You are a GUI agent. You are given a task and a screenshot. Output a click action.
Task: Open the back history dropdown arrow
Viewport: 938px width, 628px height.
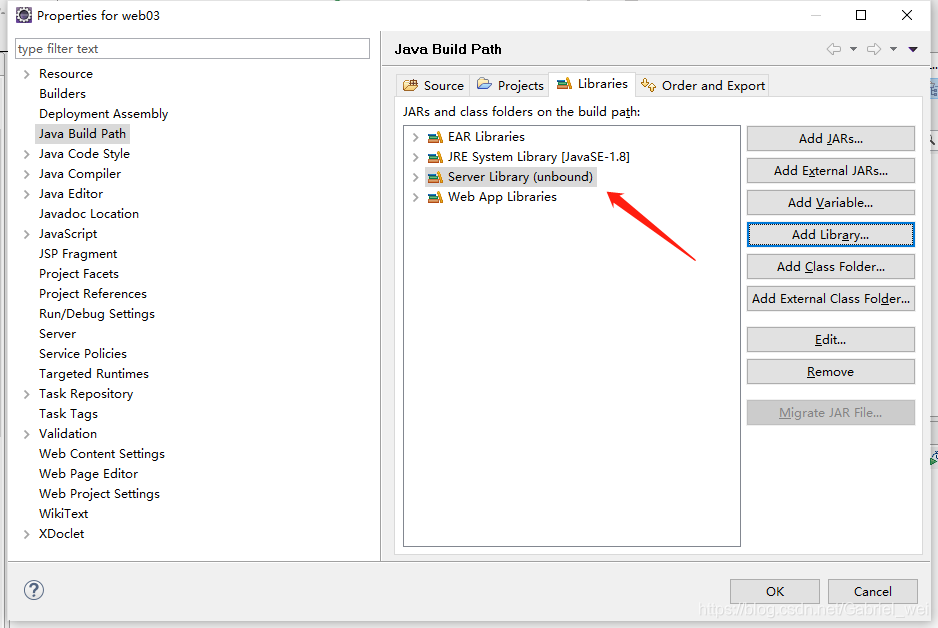[x=854, y=49]
